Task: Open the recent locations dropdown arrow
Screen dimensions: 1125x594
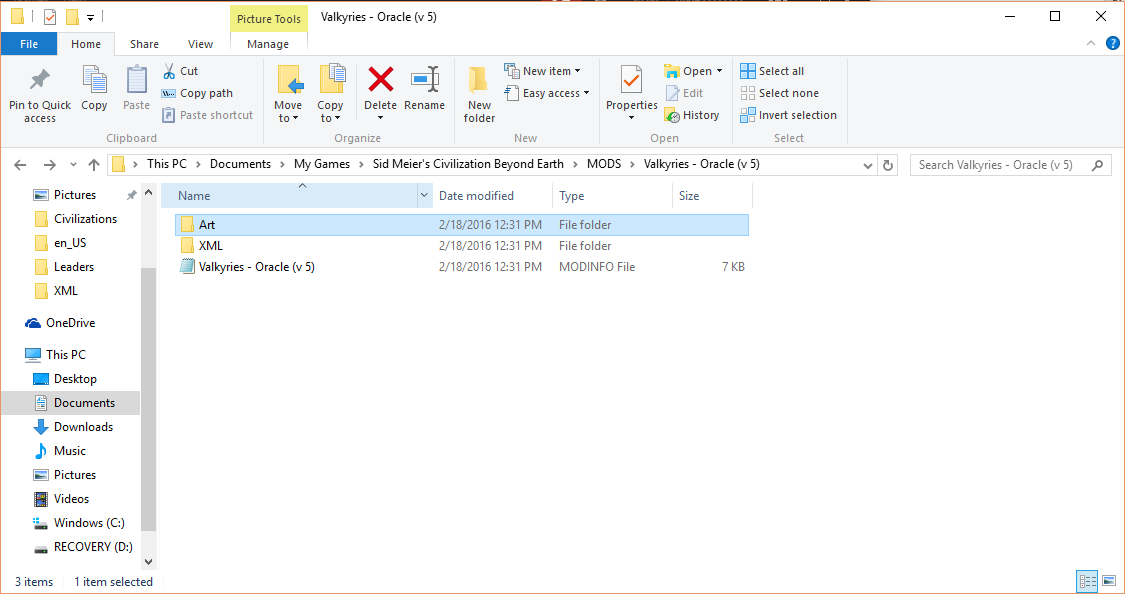Action: [x=73, y=165]
